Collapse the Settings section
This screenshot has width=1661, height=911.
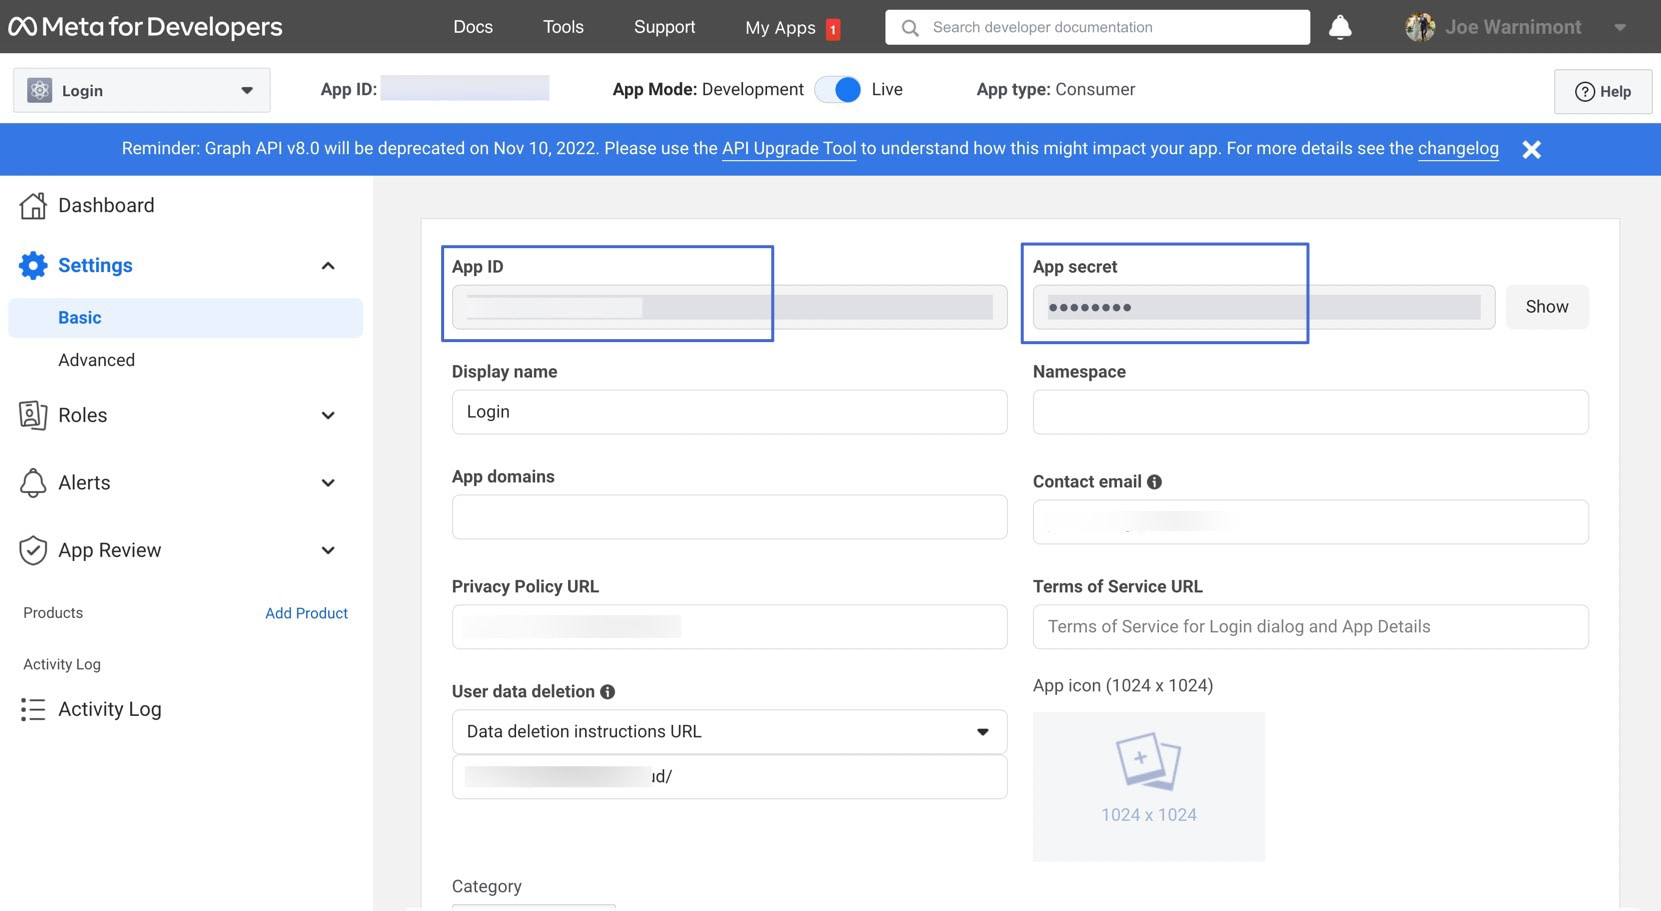327,265
